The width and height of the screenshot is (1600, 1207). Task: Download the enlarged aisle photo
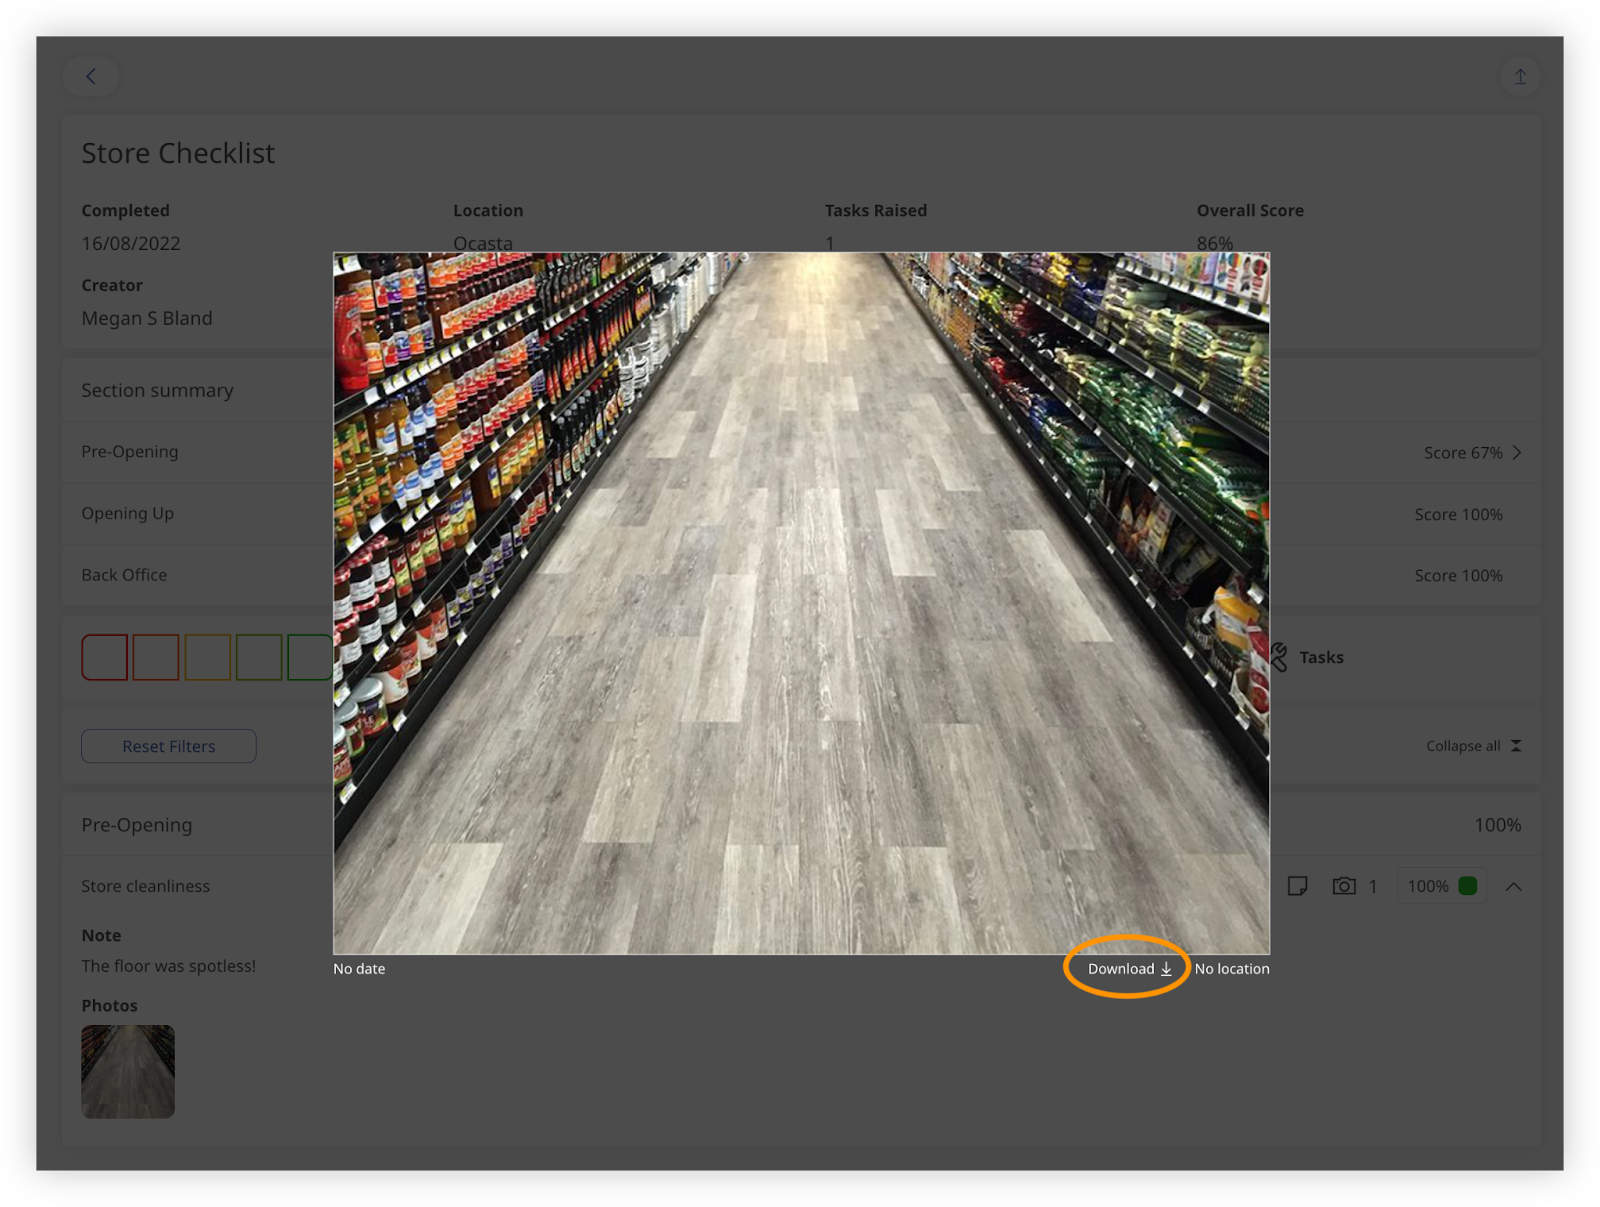(x=1129, y=968)
